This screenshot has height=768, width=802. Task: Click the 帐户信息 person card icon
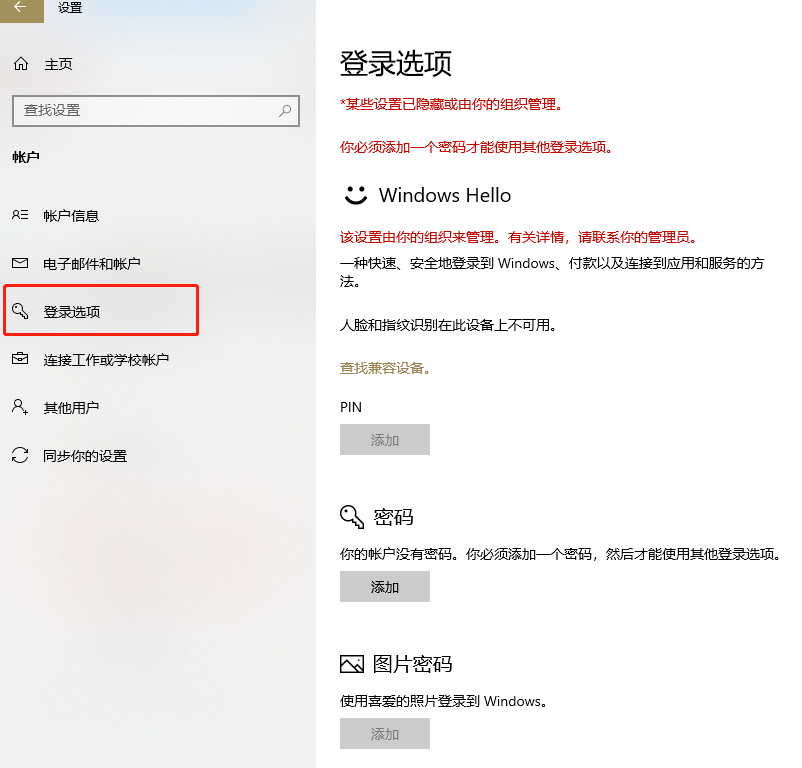(x=20, y=216)
